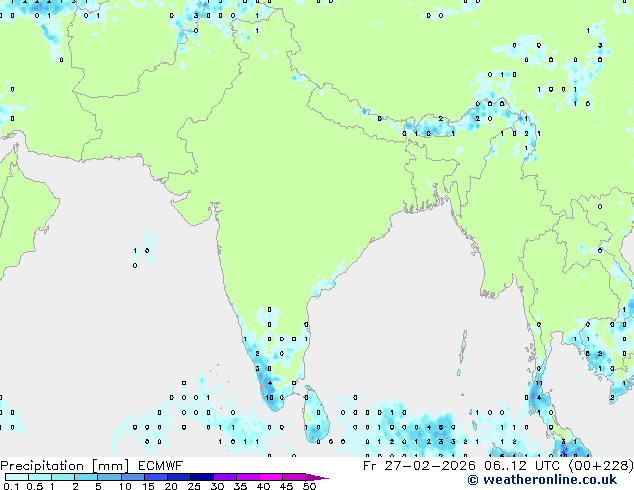This screenshot has width=634, height=490.
Task: Select the 5–10 mm legend swatch
Action: coord(109,477)
